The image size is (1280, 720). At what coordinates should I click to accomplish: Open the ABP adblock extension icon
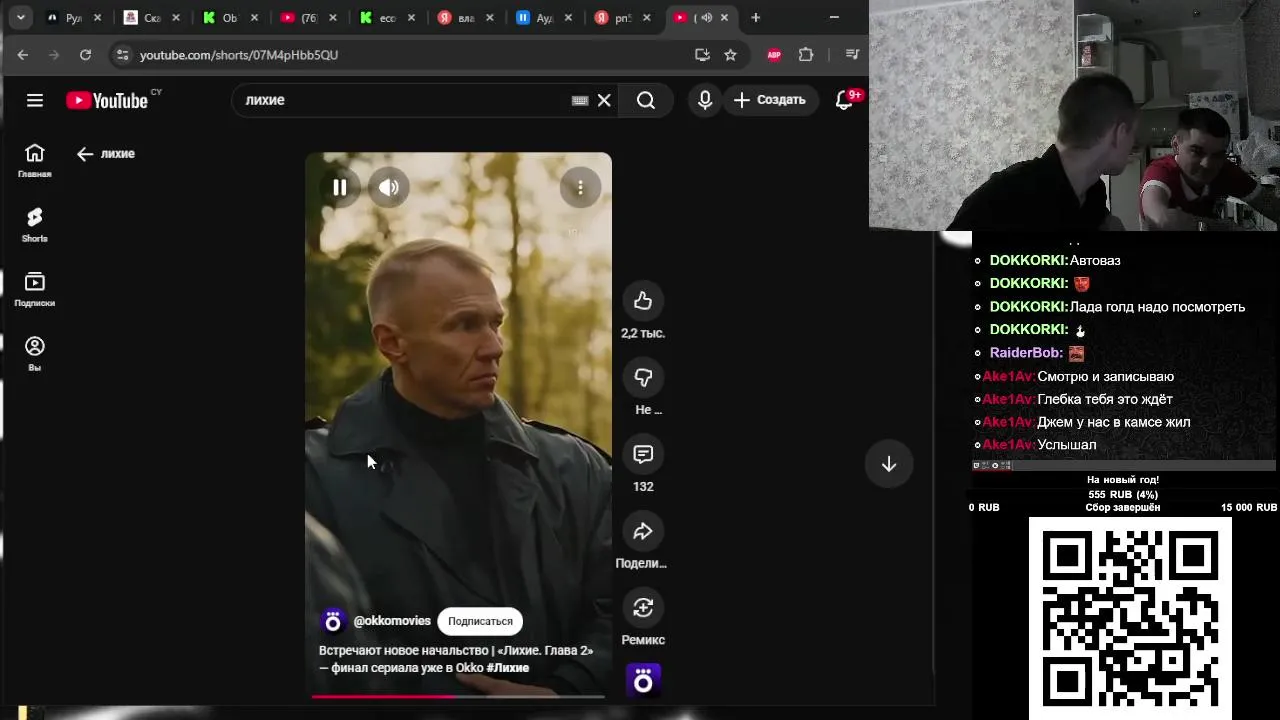[774, 55]
